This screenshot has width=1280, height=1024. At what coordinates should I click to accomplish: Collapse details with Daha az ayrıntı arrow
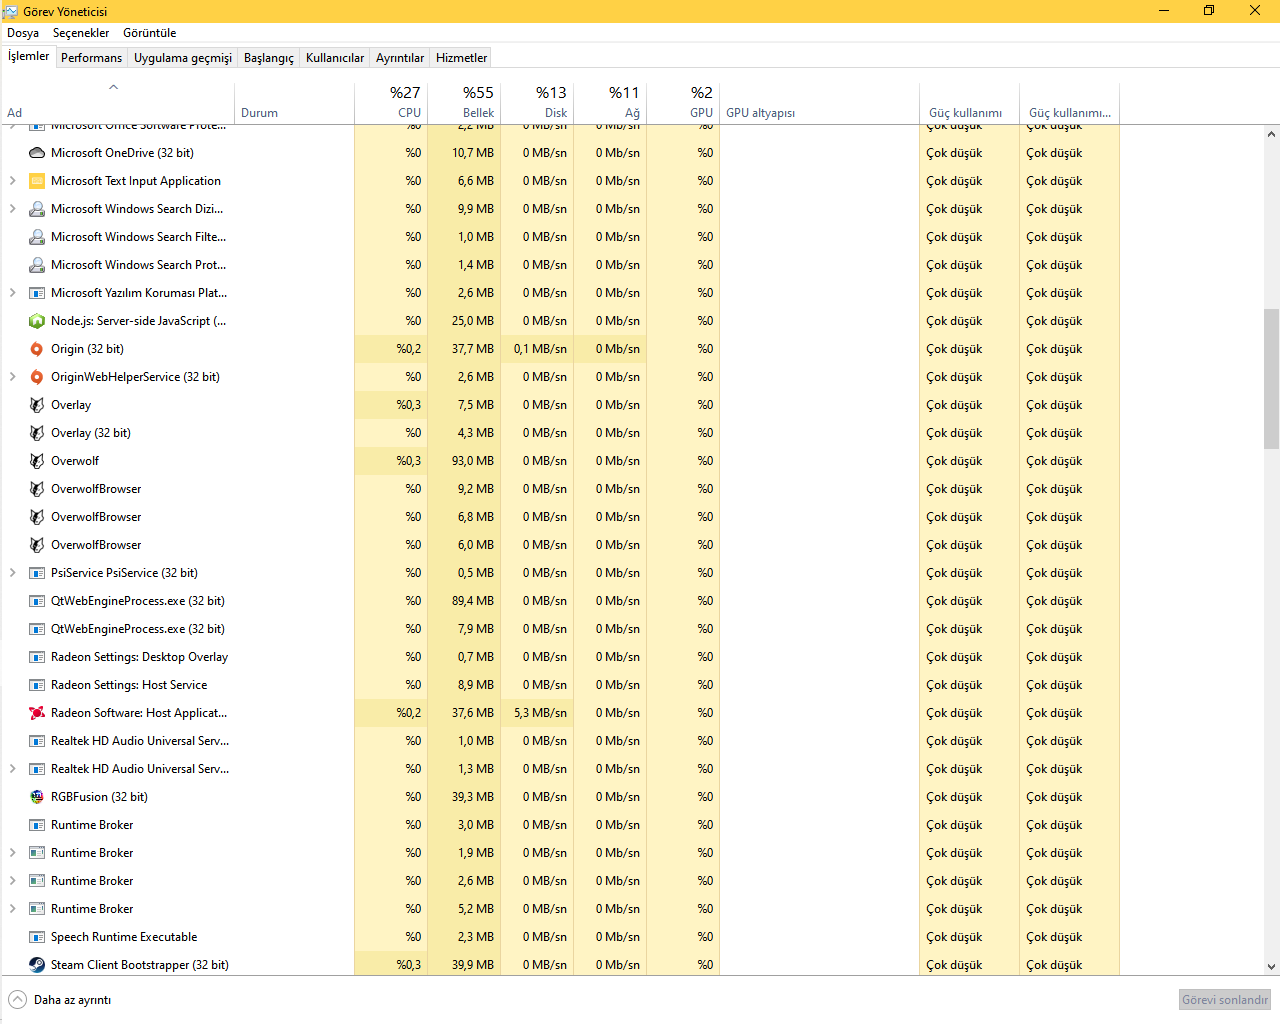tap(18, 1000)
